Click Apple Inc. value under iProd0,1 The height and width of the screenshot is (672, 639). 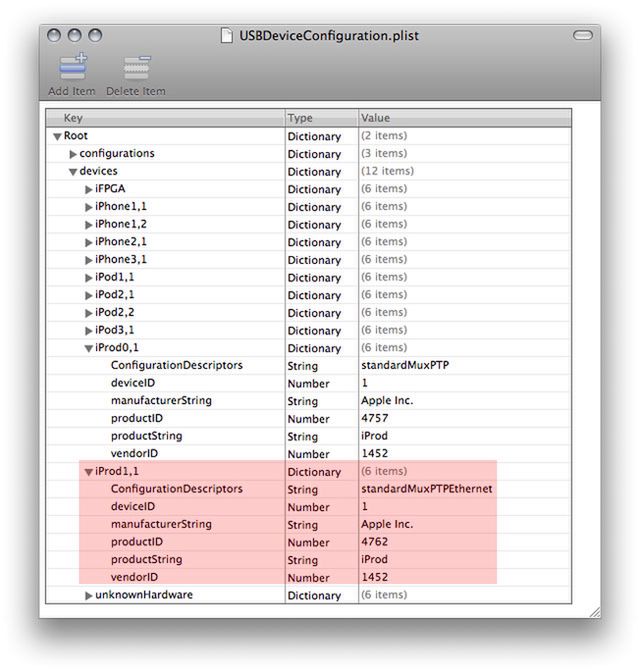tap(387, 401)
